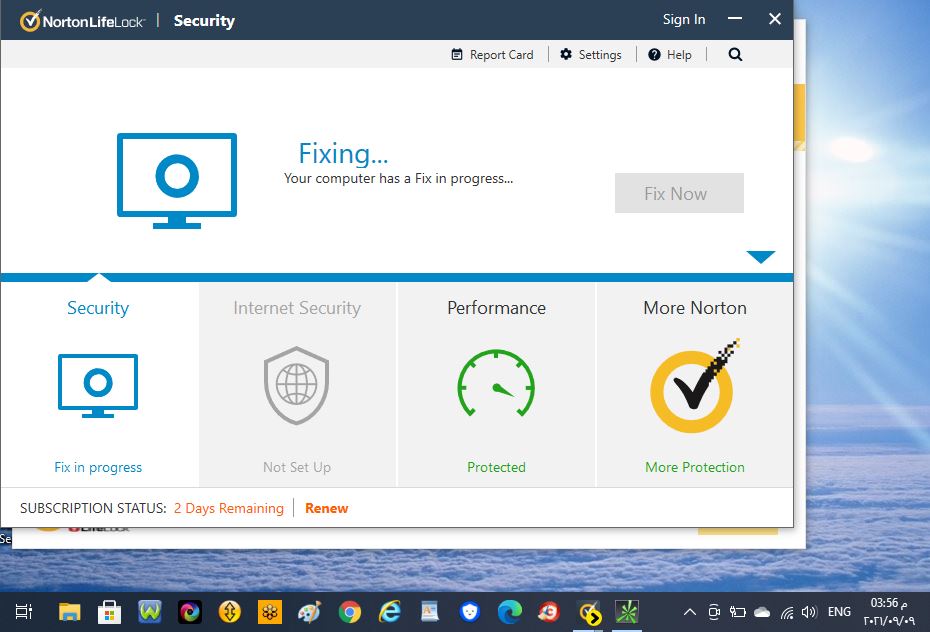The width and height of the screenshot is (930, 632).
Task: Open the red circular app on taskbar
Action: click(549, 612)
